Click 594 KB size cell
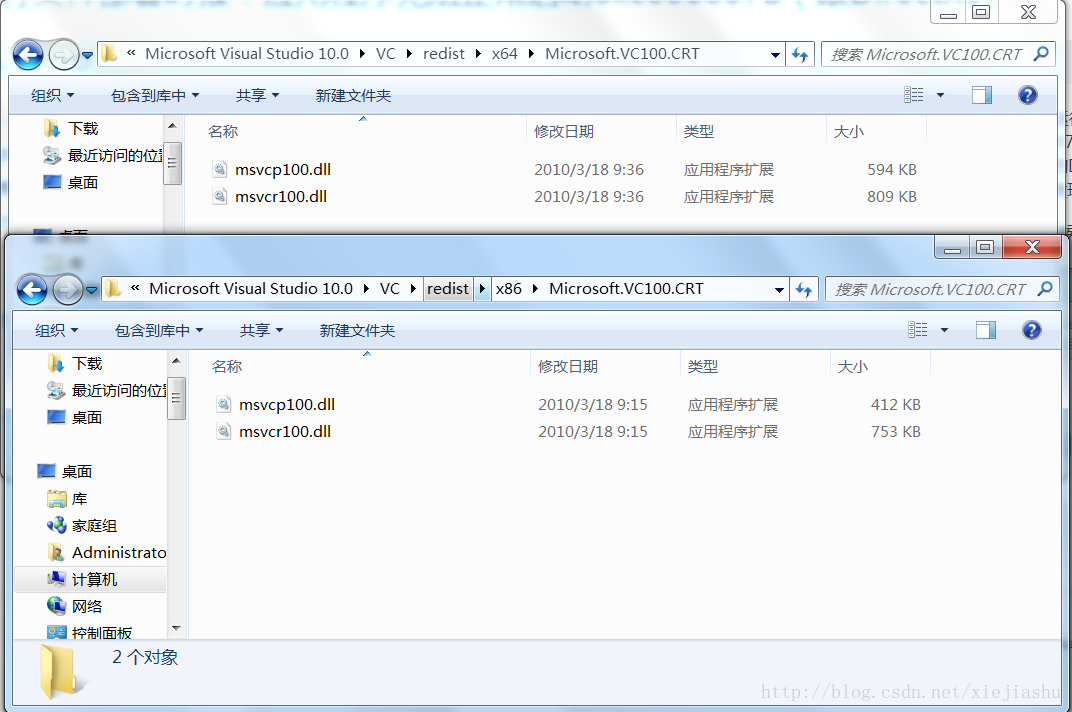 (892, 169)
